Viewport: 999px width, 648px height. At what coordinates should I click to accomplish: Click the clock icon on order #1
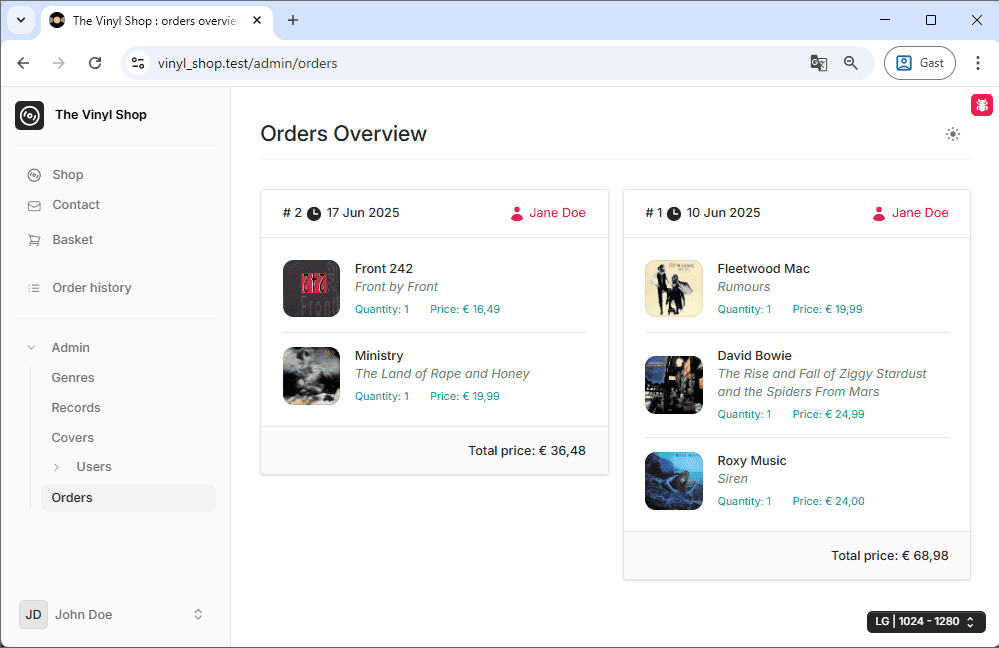(x=674, y=213)
